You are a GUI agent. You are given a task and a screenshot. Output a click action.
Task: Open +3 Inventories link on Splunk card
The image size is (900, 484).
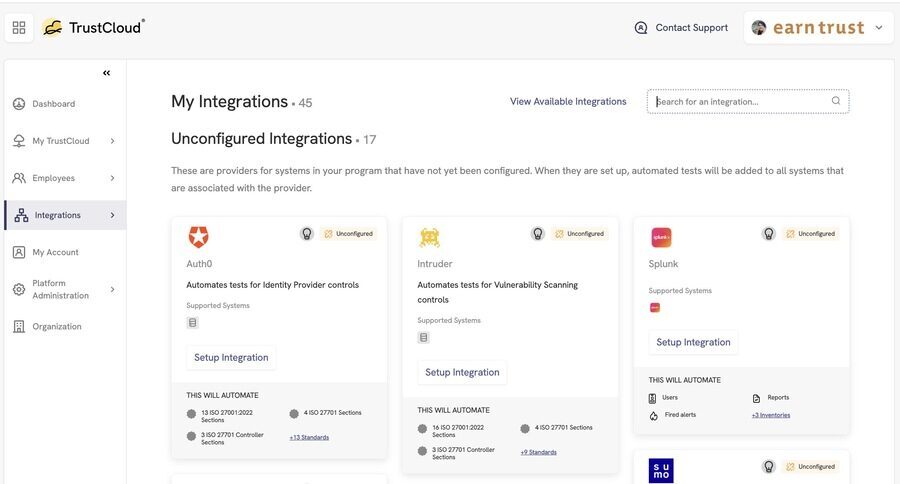tap(771, 415)
